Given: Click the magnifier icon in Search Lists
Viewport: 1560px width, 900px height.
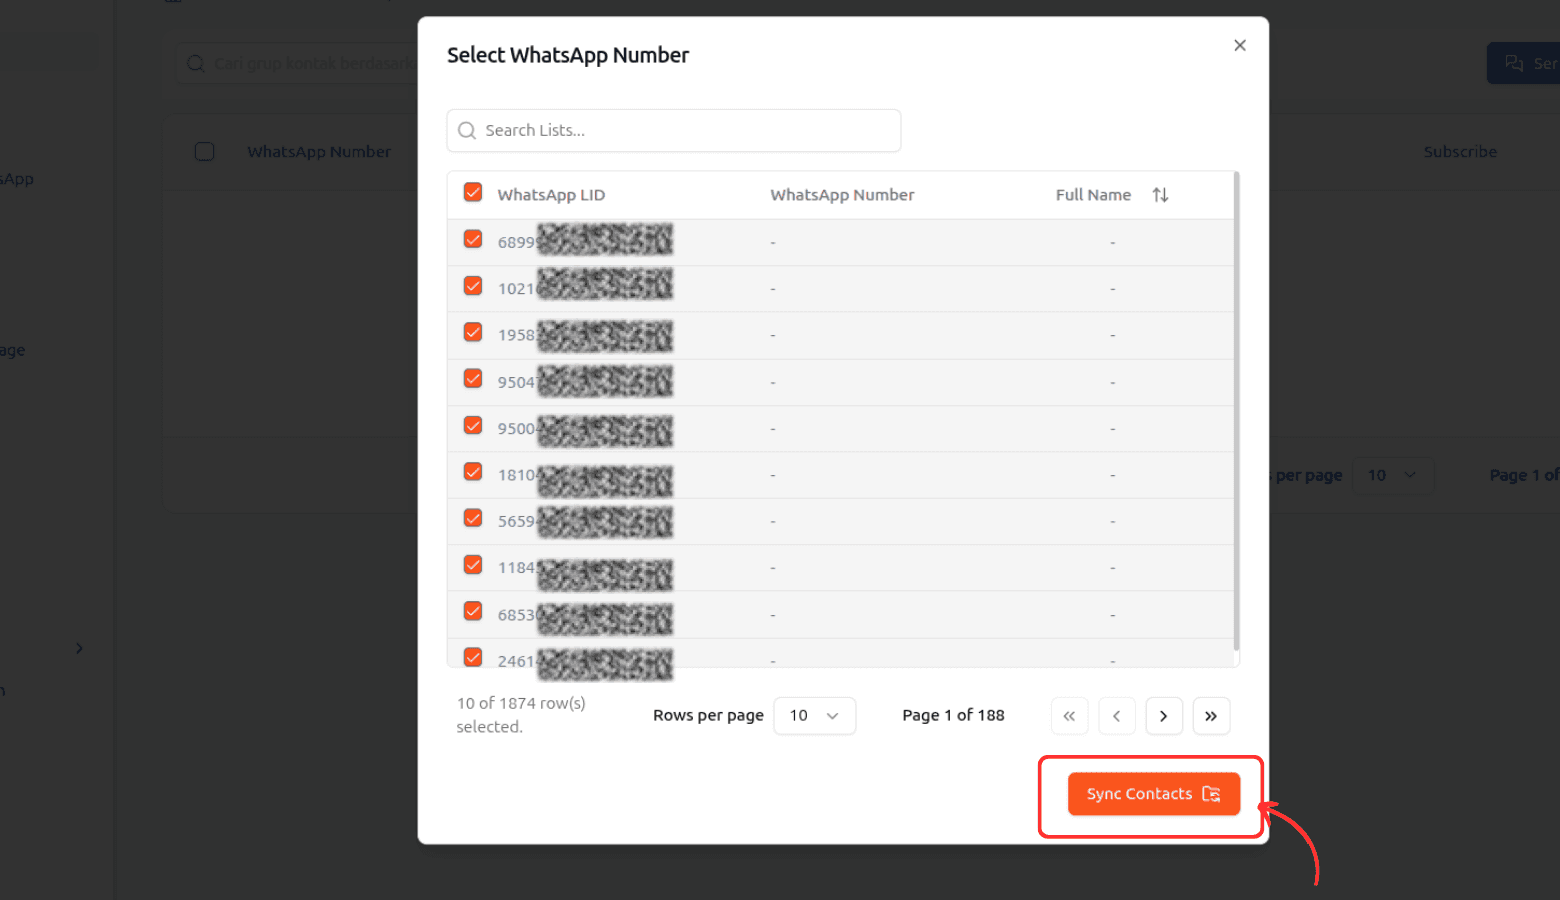Looking at the screenshot, I should click(467, 131).
